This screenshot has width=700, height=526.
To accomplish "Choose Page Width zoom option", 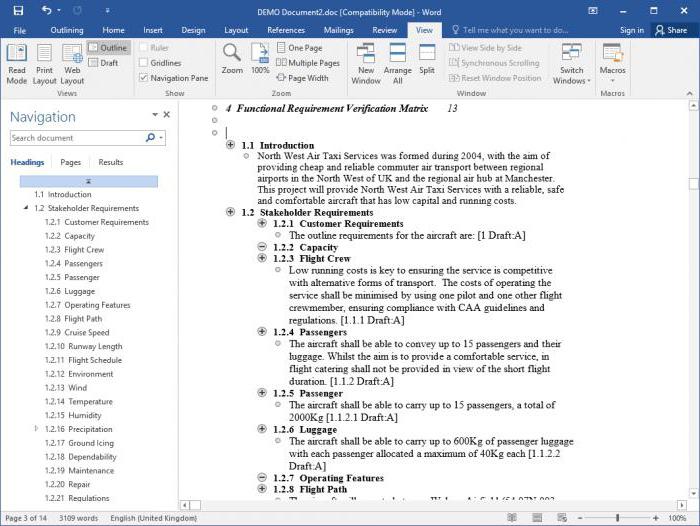I will point(302,78).
